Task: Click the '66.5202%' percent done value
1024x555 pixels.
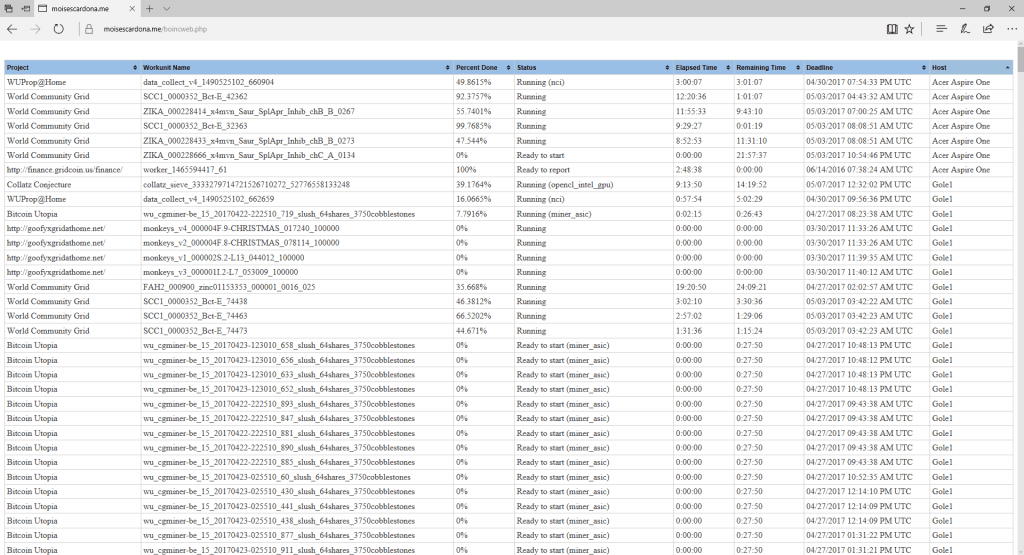Action: click(x=473, y=316)
